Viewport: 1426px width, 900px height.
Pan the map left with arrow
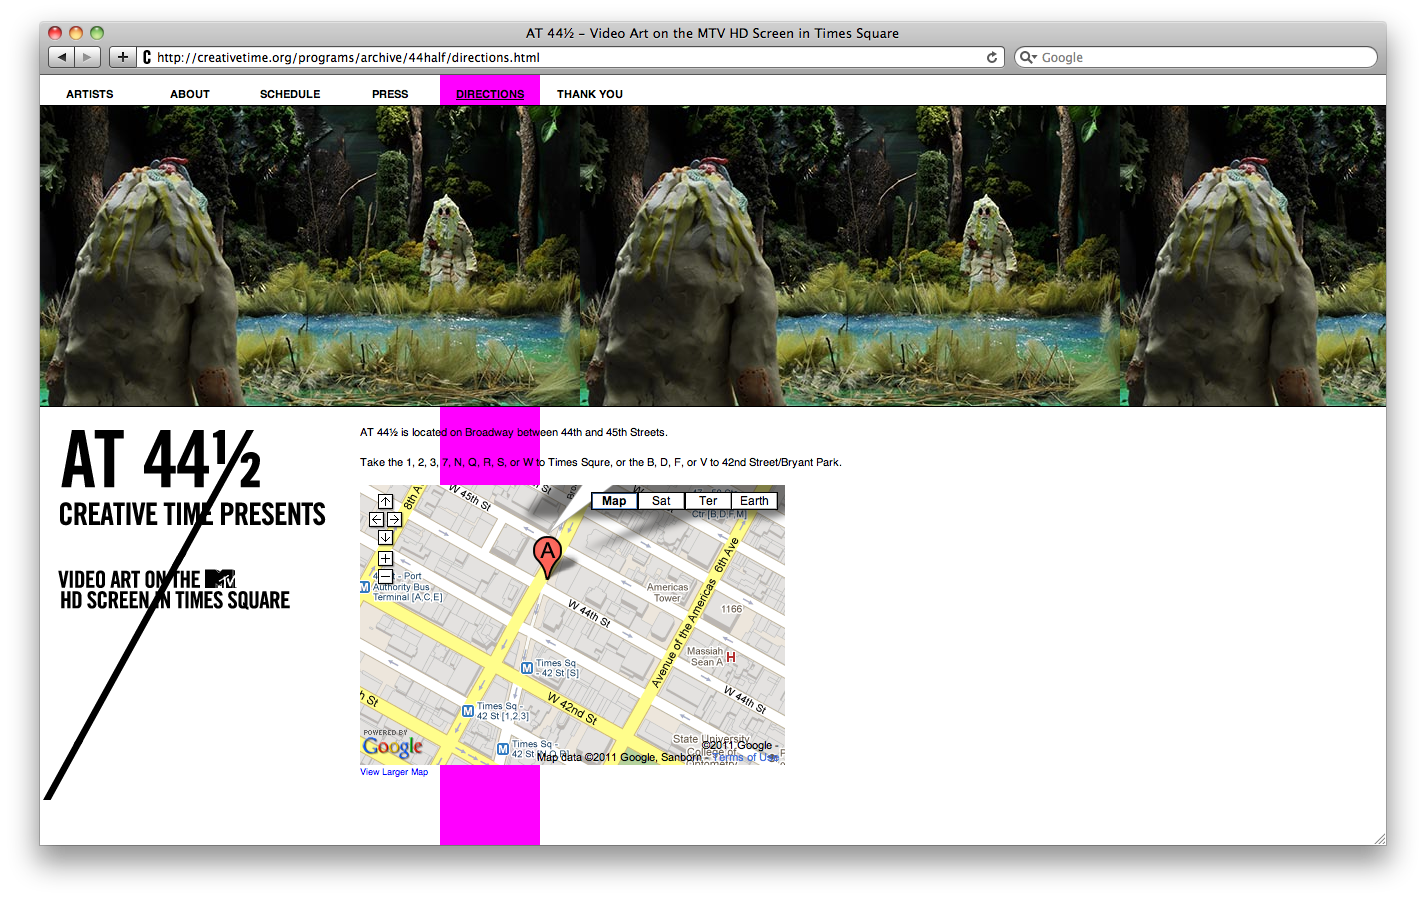[x=376, y=520]
